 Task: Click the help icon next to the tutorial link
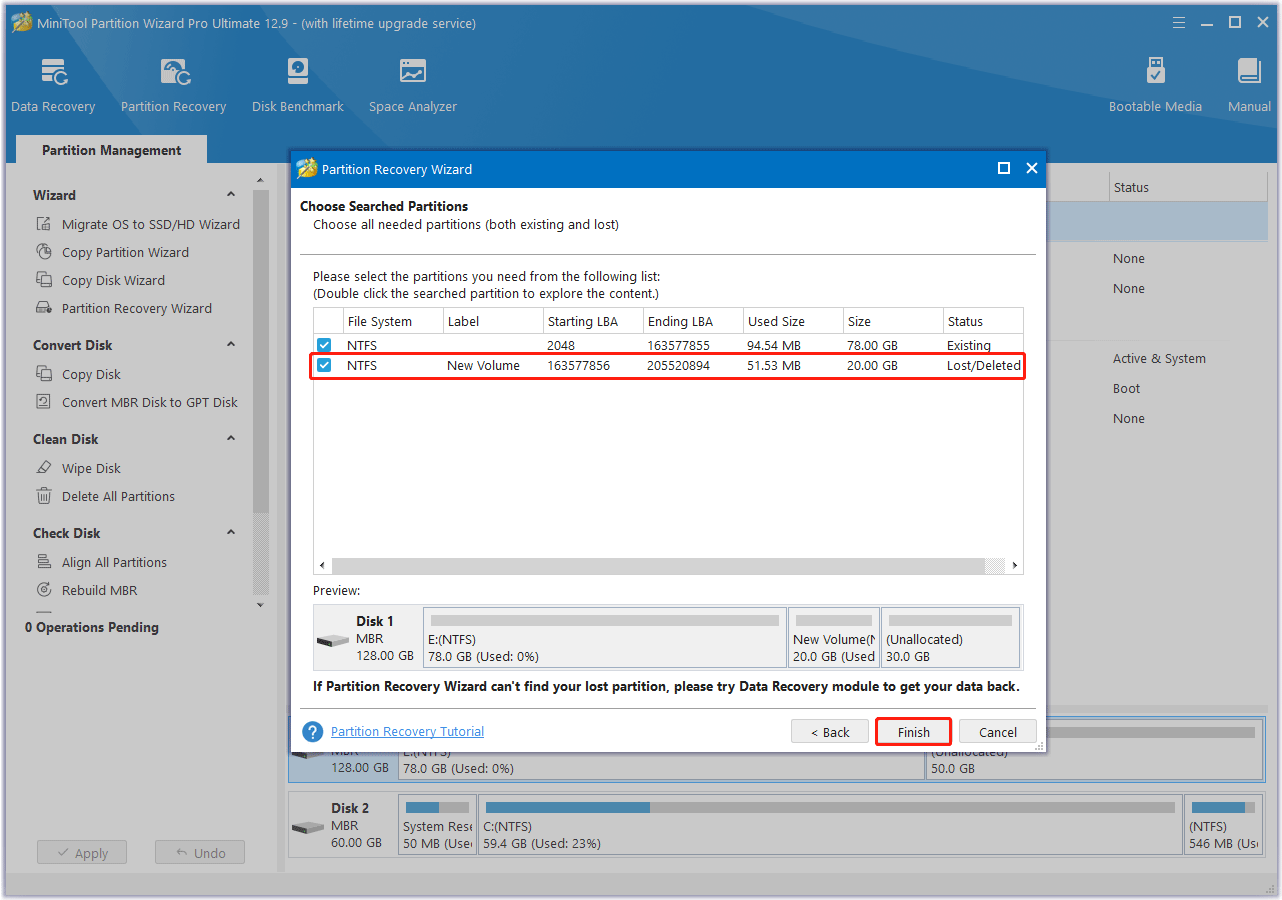(x=312, y=731)
